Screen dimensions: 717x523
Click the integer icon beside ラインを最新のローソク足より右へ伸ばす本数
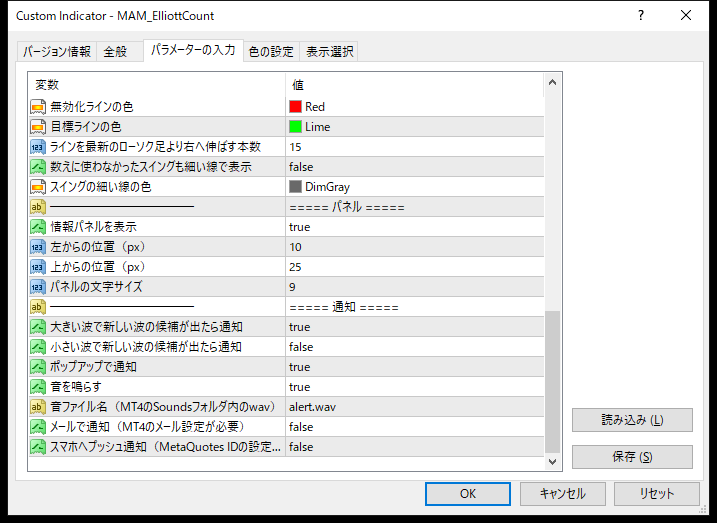coord(38,147)
